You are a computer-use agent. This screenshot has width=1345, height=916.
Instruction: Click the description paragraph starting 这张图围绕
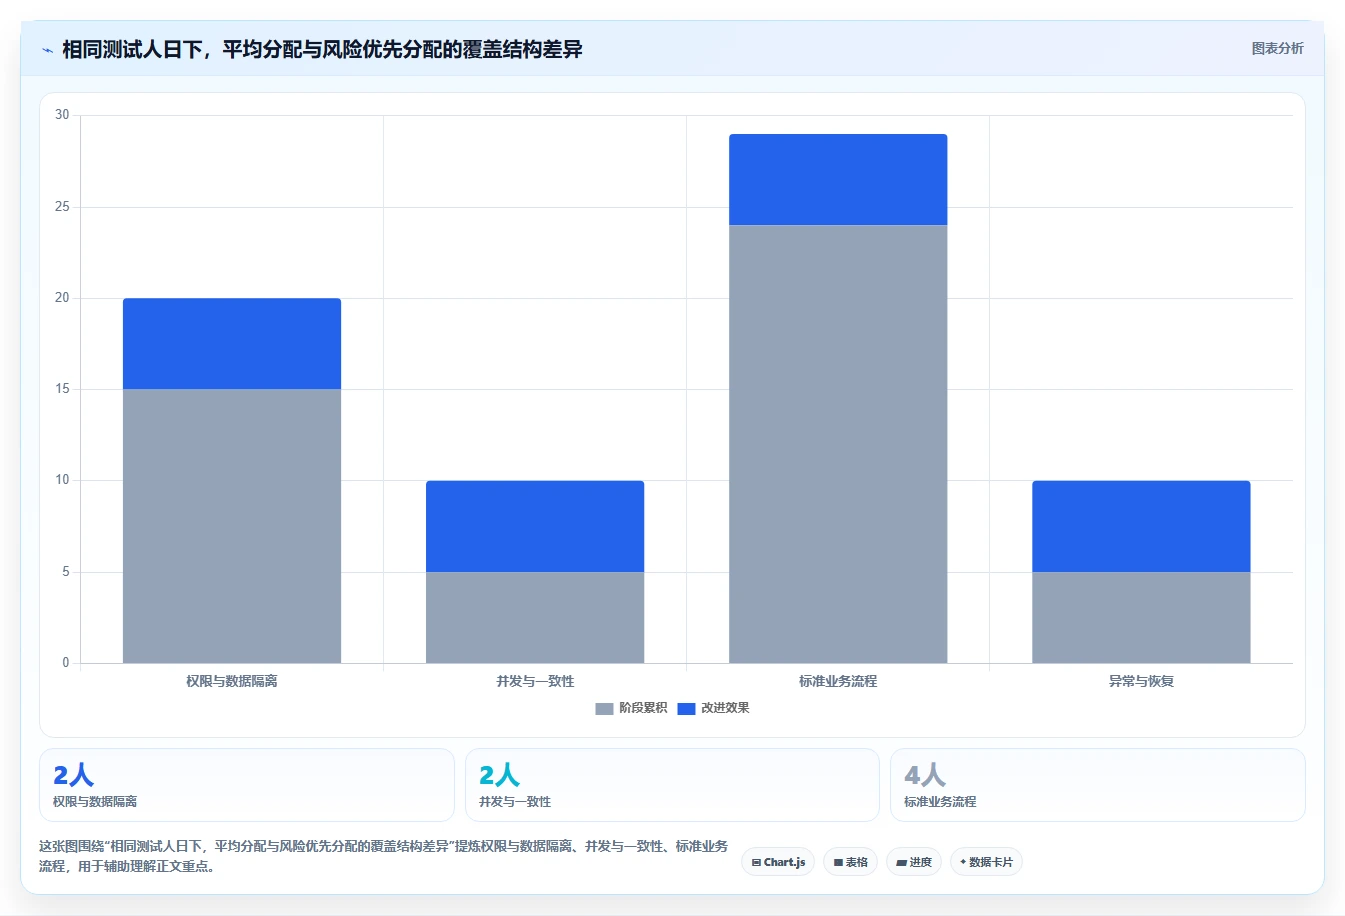pos(383,856)
